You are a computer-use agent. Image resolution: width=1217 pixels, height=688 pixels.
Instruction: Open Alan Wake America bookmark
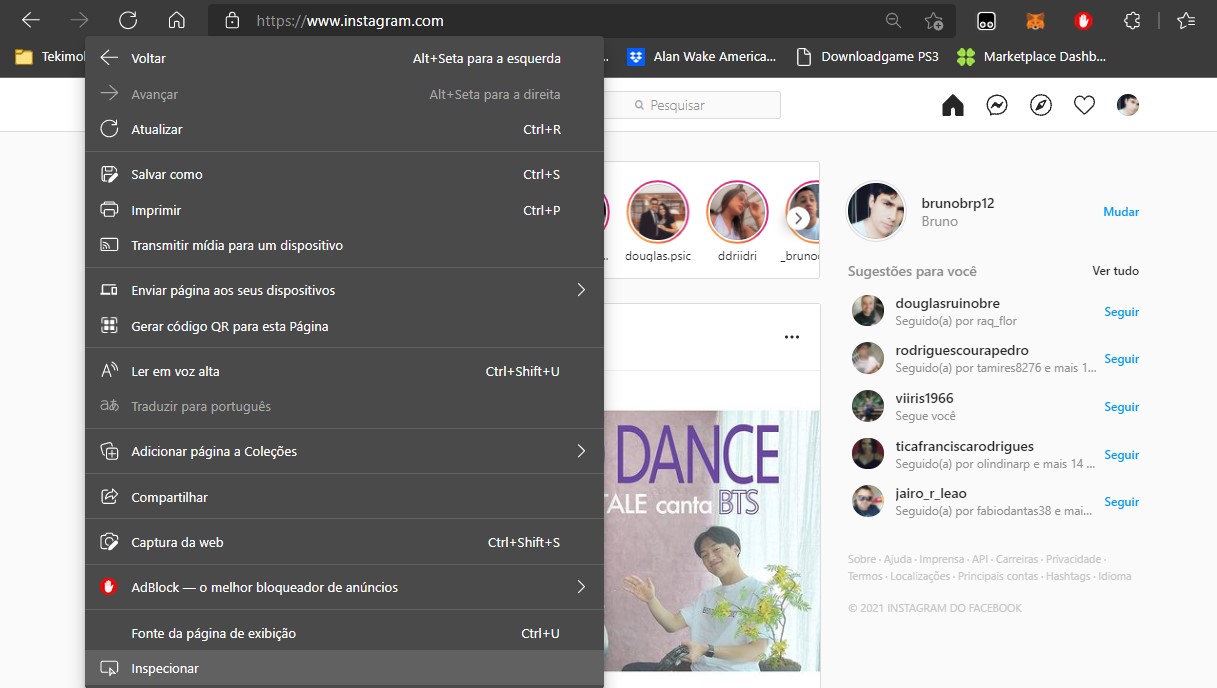[702, 57]
